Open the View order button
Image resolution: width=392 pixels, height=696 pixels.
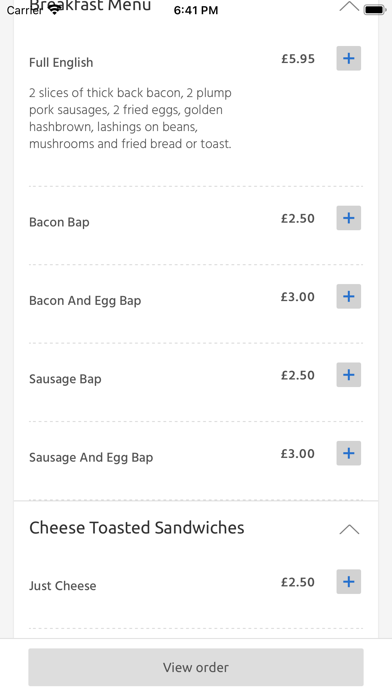coord(196,667)
